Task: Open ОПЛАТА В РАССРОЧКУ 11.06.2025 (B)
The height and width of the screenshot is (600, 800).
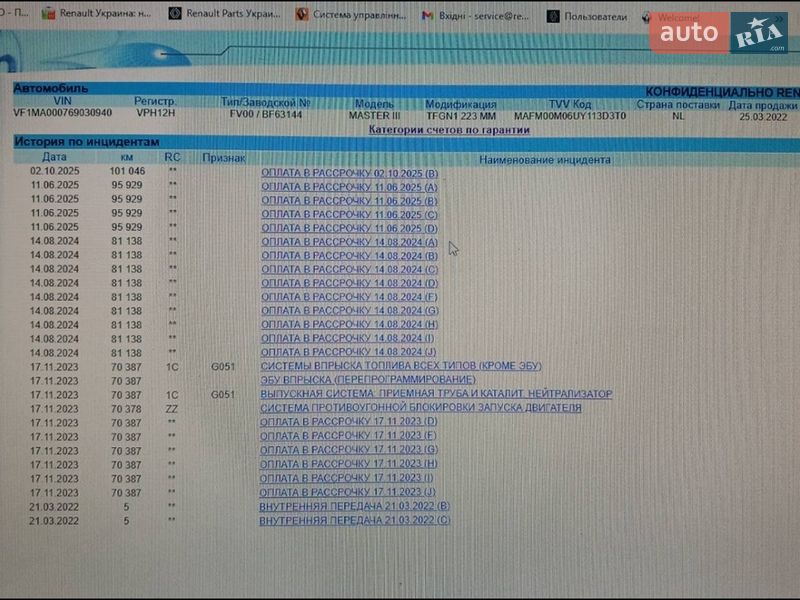Action: pyautogui.click(x=349, y=201)
